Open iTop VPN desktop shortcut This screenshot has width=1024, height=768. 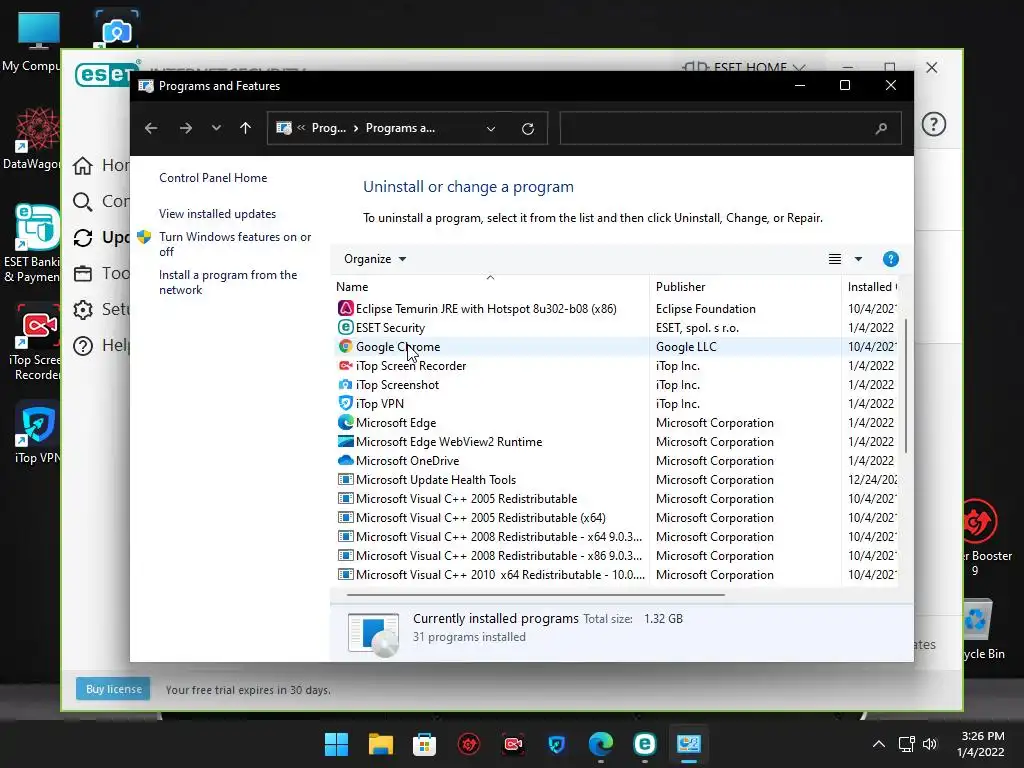[x=37, y=434]
